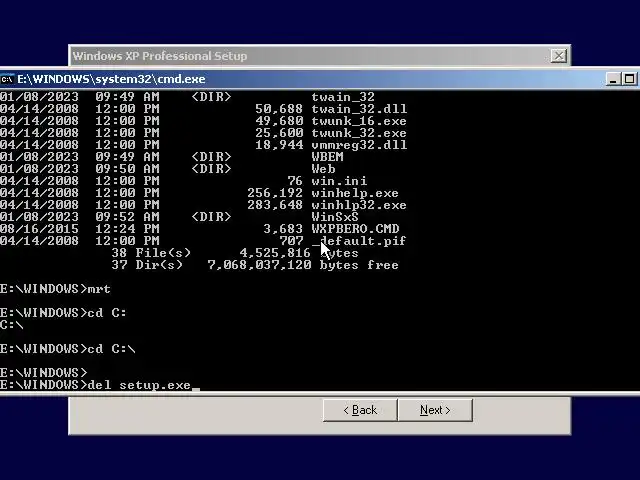
Task: Click the Windows XP Professional Setup title
Action: 160,56
